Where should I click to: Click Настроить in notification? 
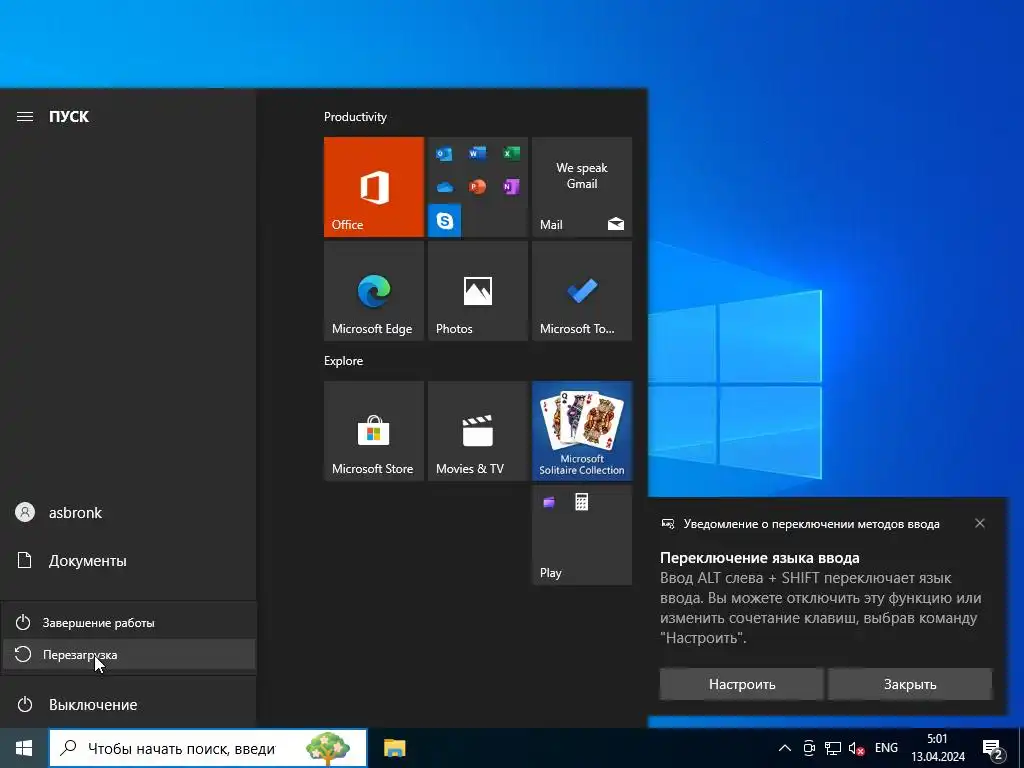pos(742,684)
